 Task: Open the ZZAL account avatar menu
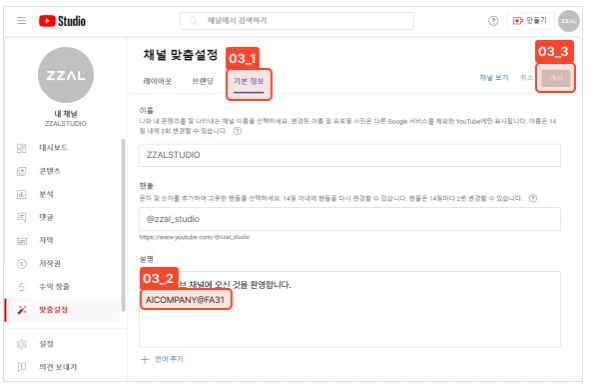569,21
